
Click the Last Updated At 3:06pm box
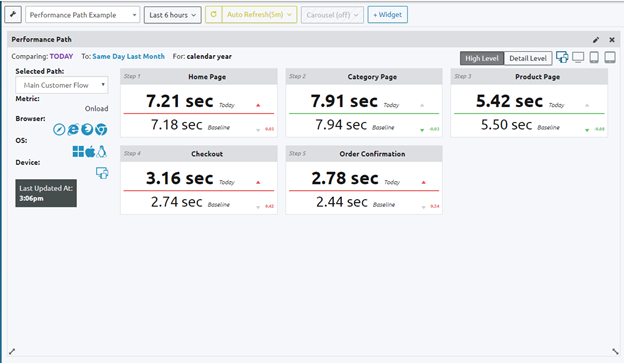pyautogui.click(x=46, y=193)
